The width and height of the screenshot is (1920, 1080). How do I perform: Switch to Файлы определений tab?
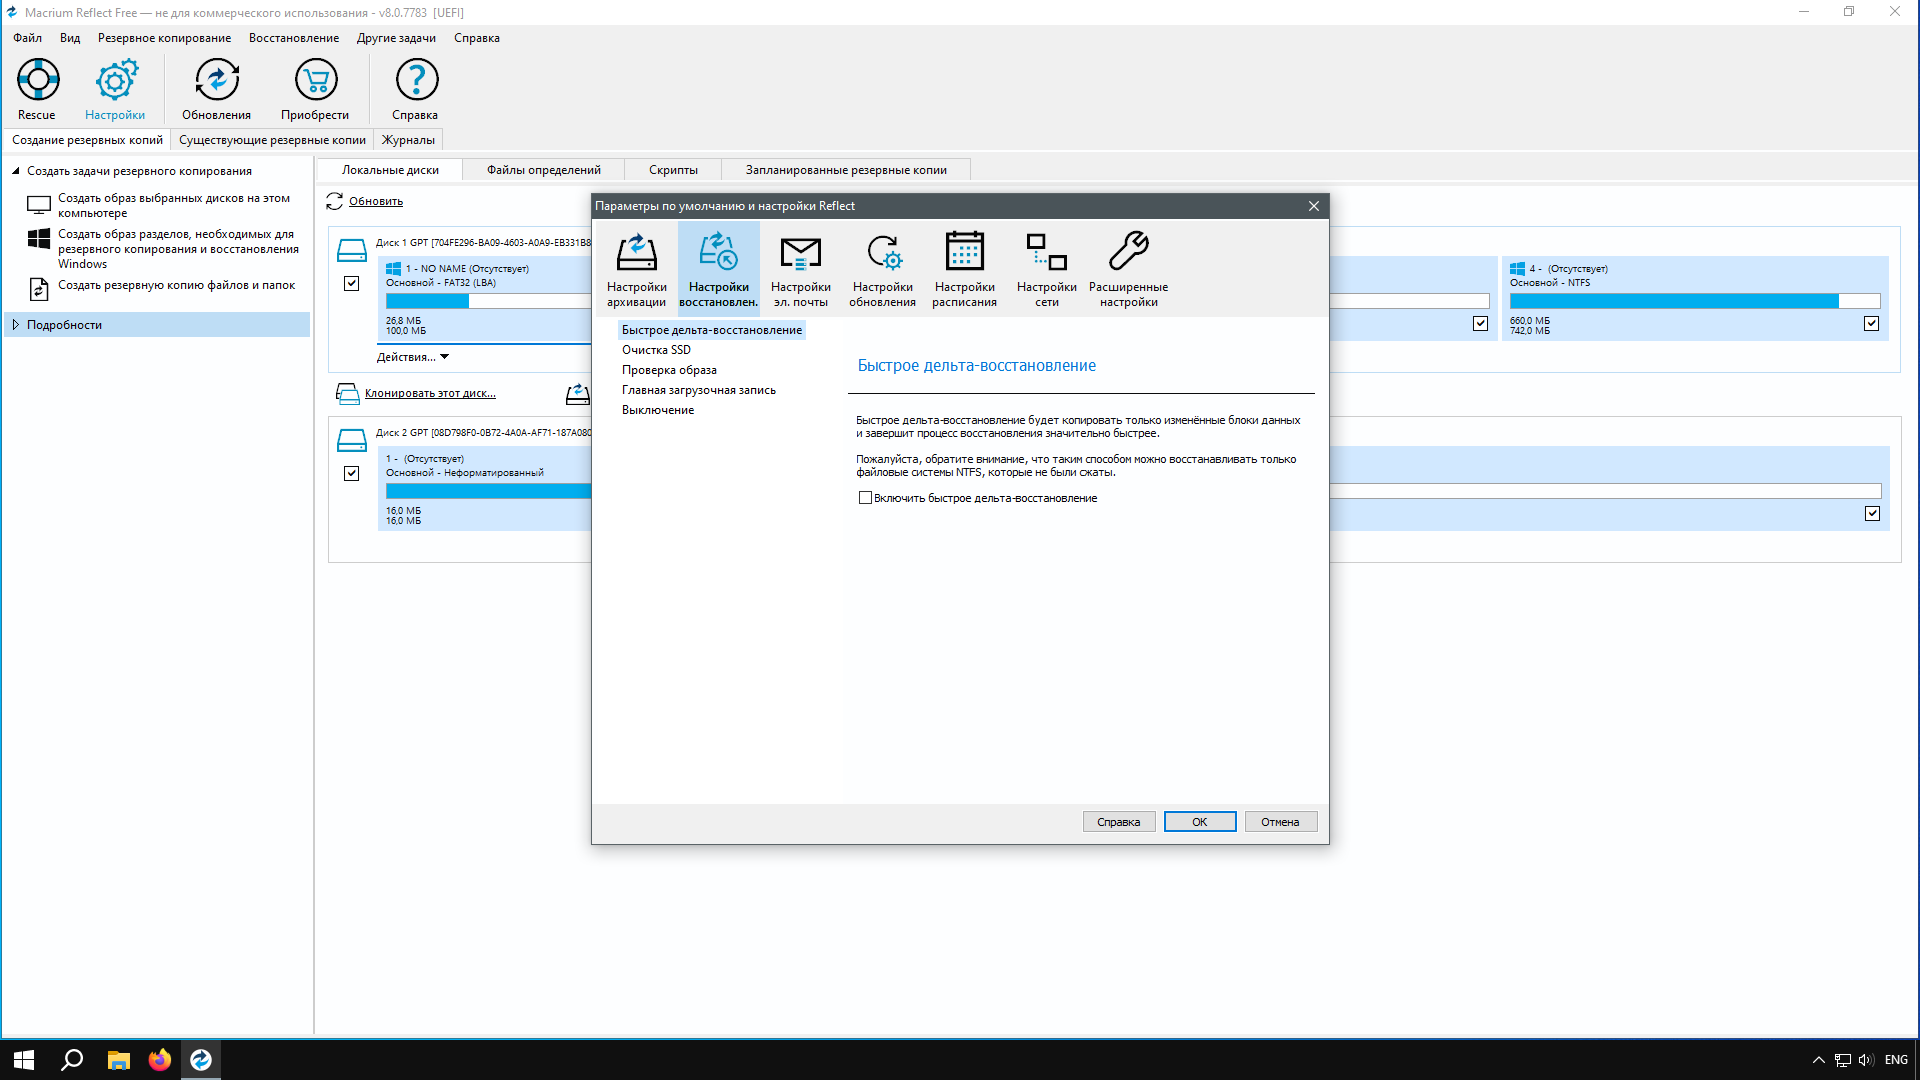544,170
